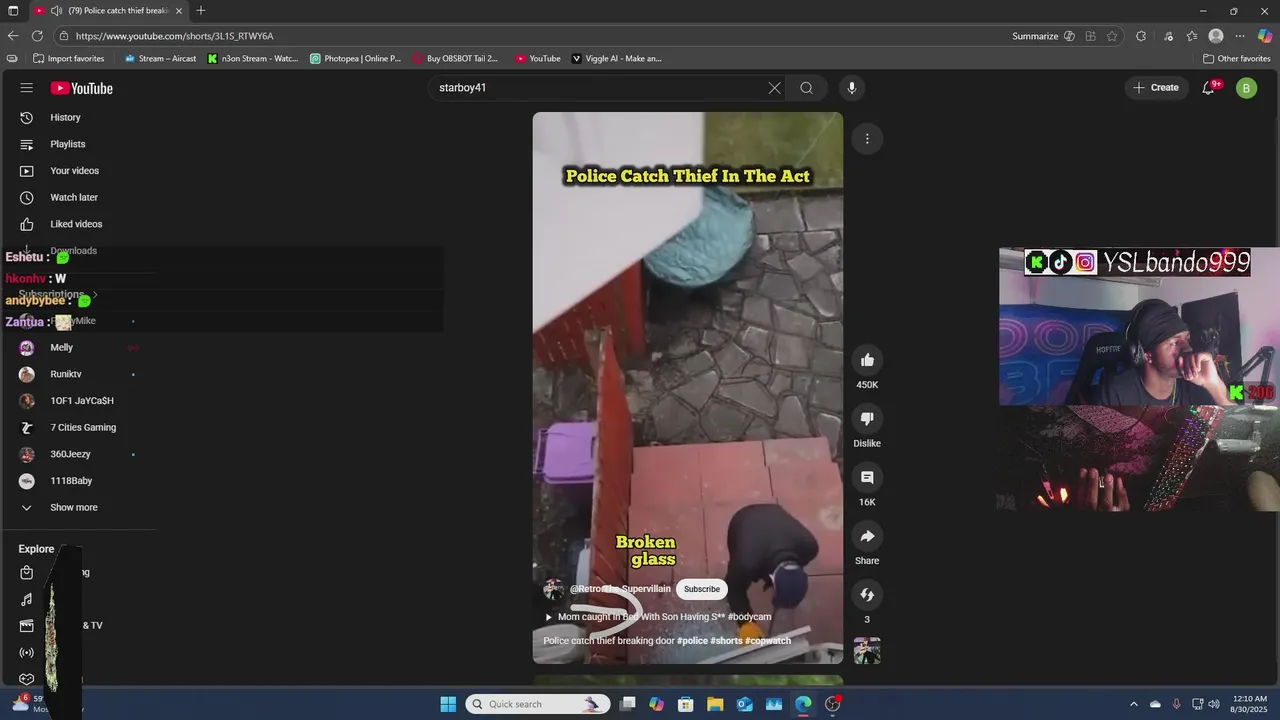The image size is (1280, 720).
Task: Open the tab actions menu icon
Action: (13, 11)
